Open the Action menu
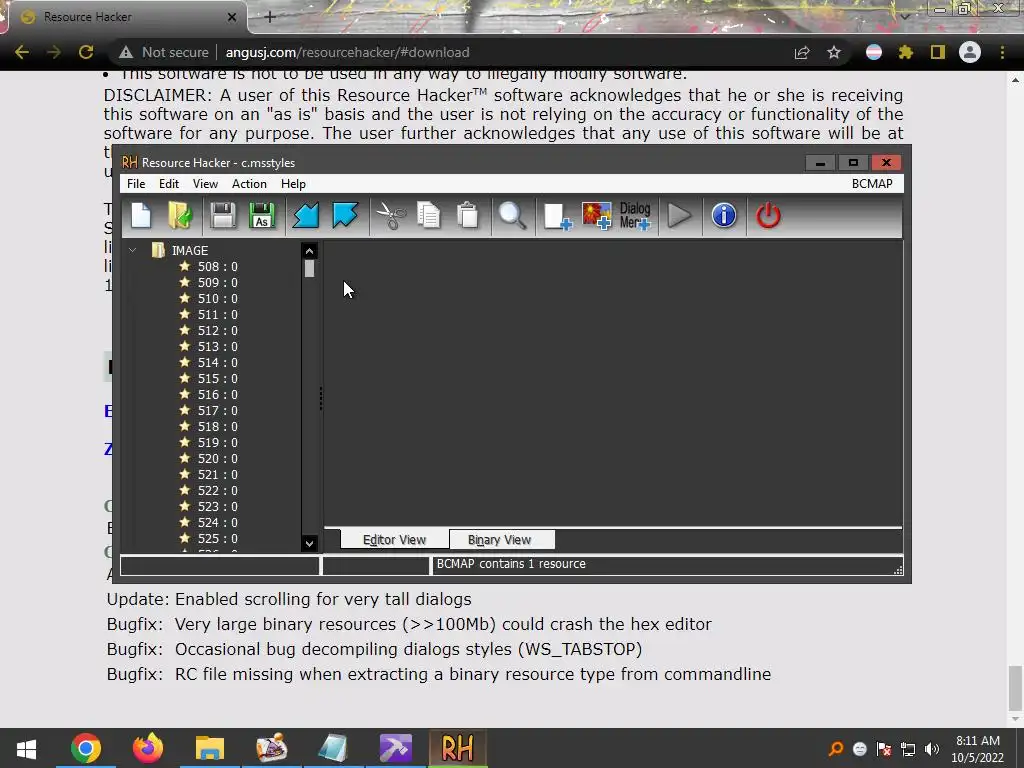 pos(249,184)
